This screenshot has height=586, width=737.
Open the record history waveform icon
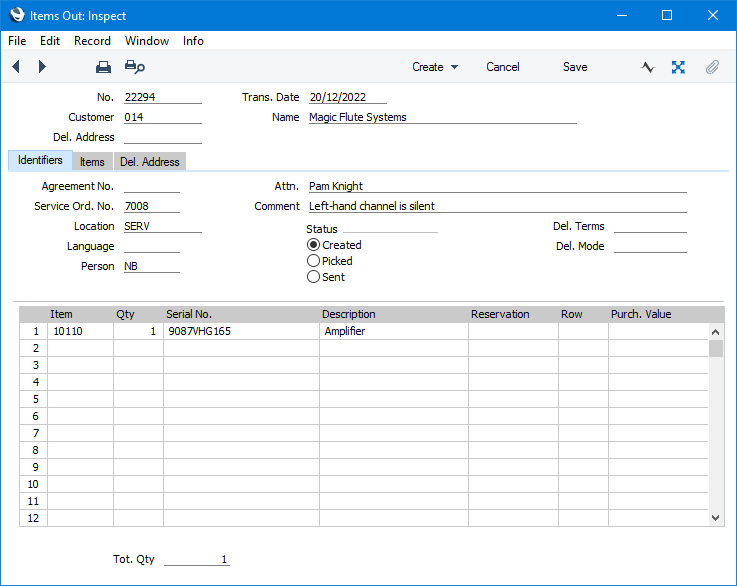point(648,67)
